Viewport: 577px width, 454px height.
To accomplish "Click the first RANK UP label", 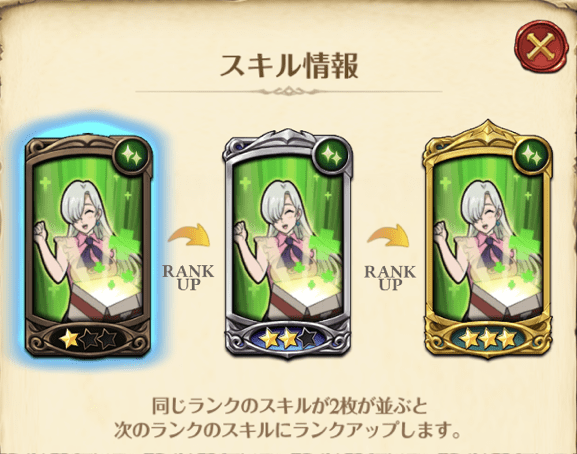I will coord(188,277).
